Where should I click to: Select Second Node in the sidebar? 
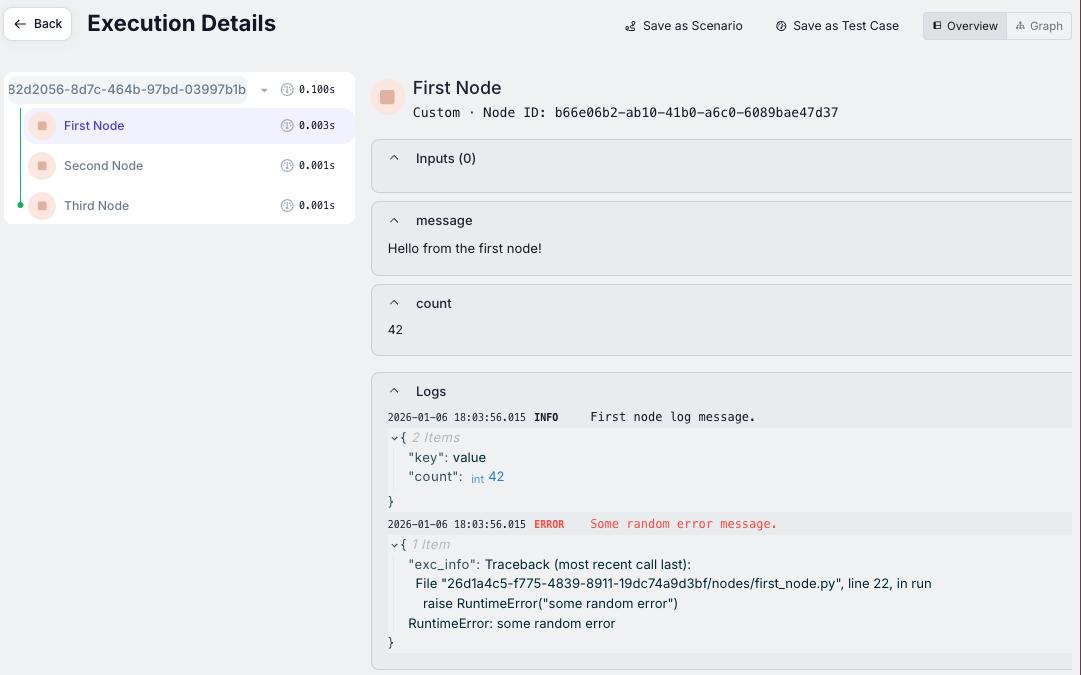click(x=105, y=165)
